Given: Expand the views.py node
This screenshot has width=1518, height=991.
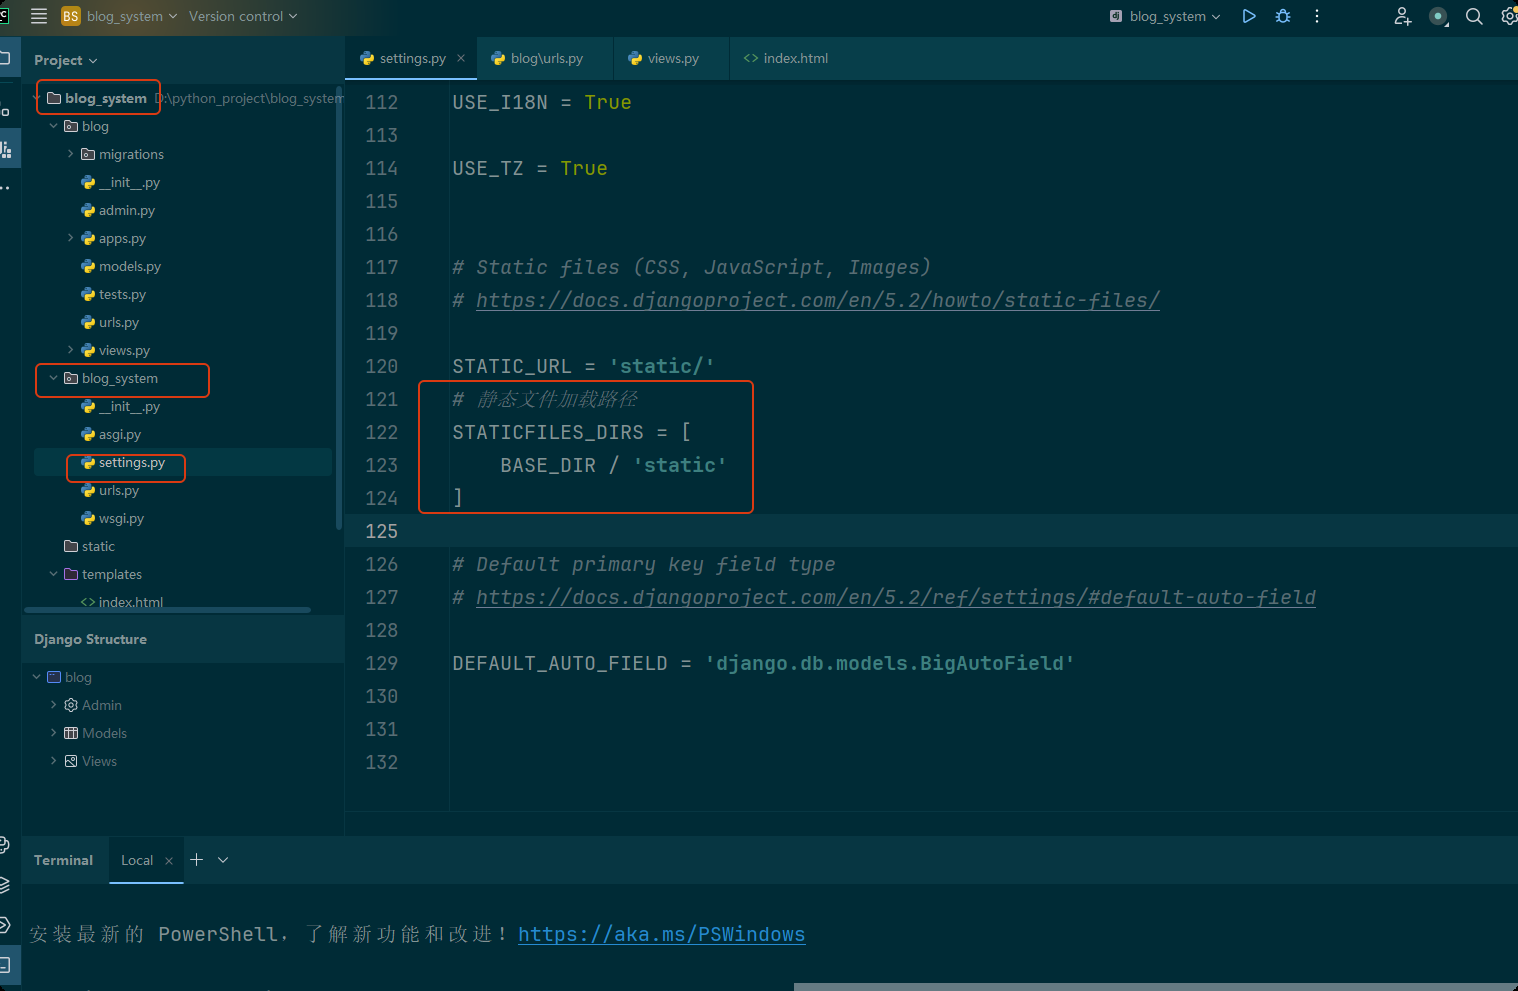Looking at the screenshot, I should (70, 350).
